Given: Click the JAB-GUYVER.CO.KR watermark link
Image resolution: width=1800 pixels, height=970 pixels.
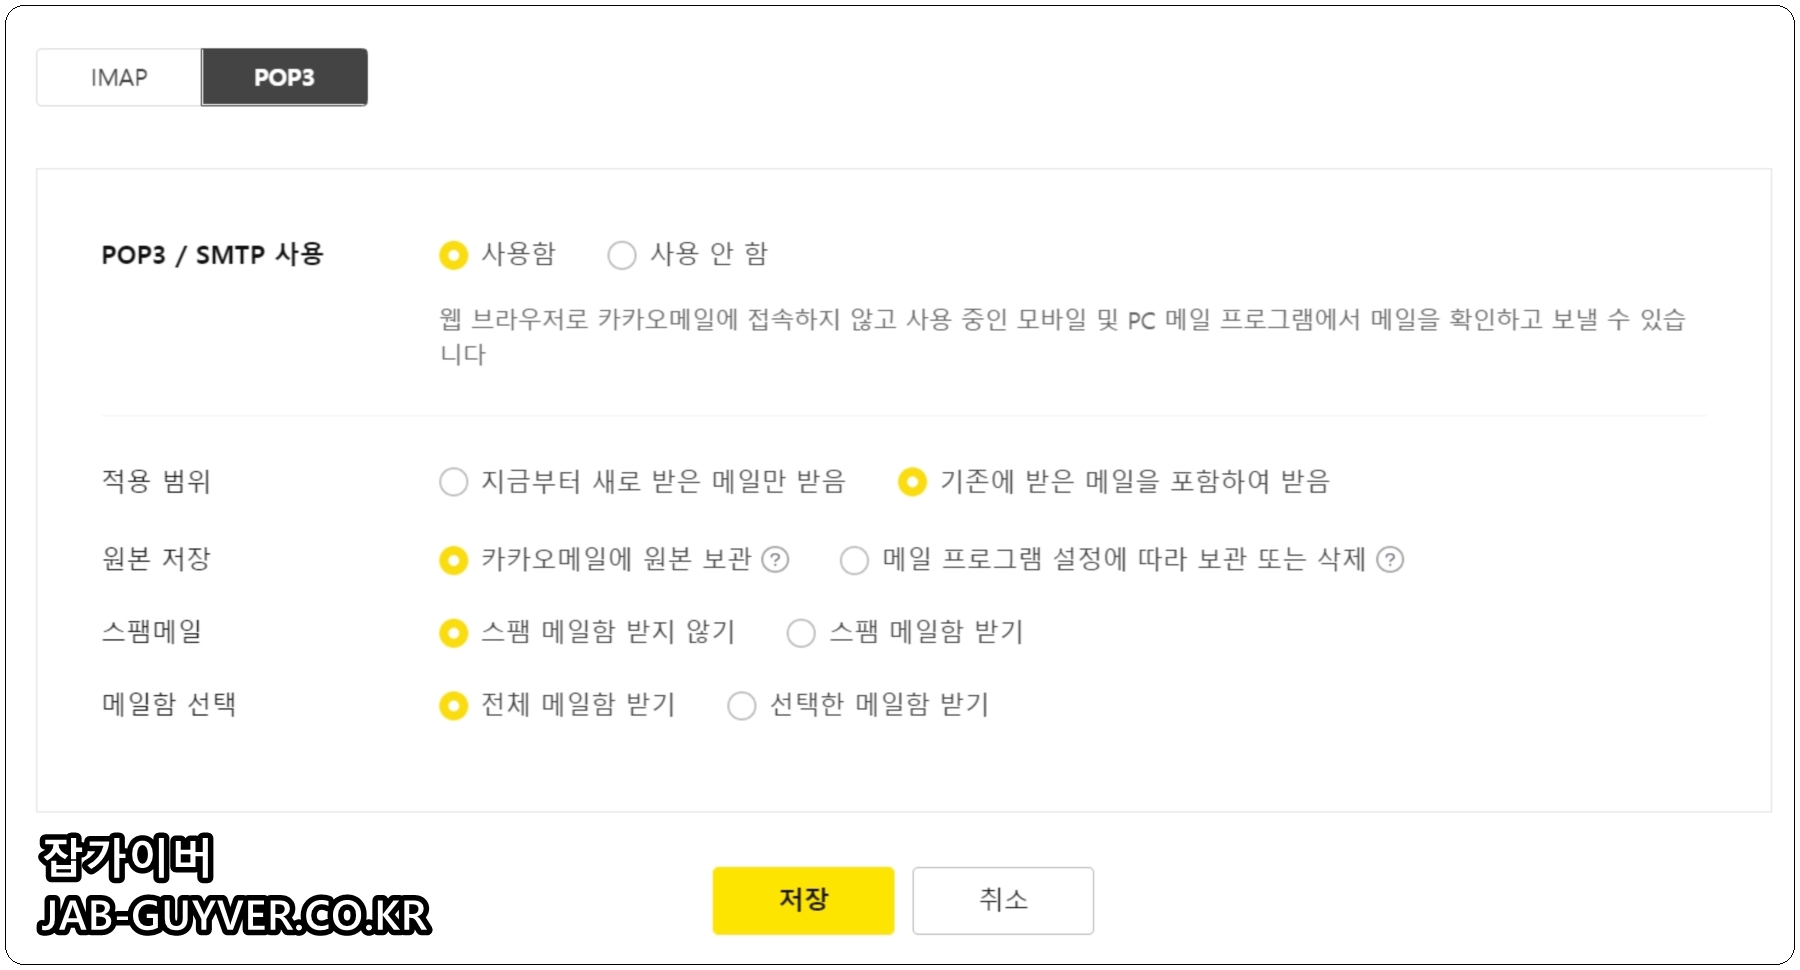Looking at the screenshot, I should point(235,915).
